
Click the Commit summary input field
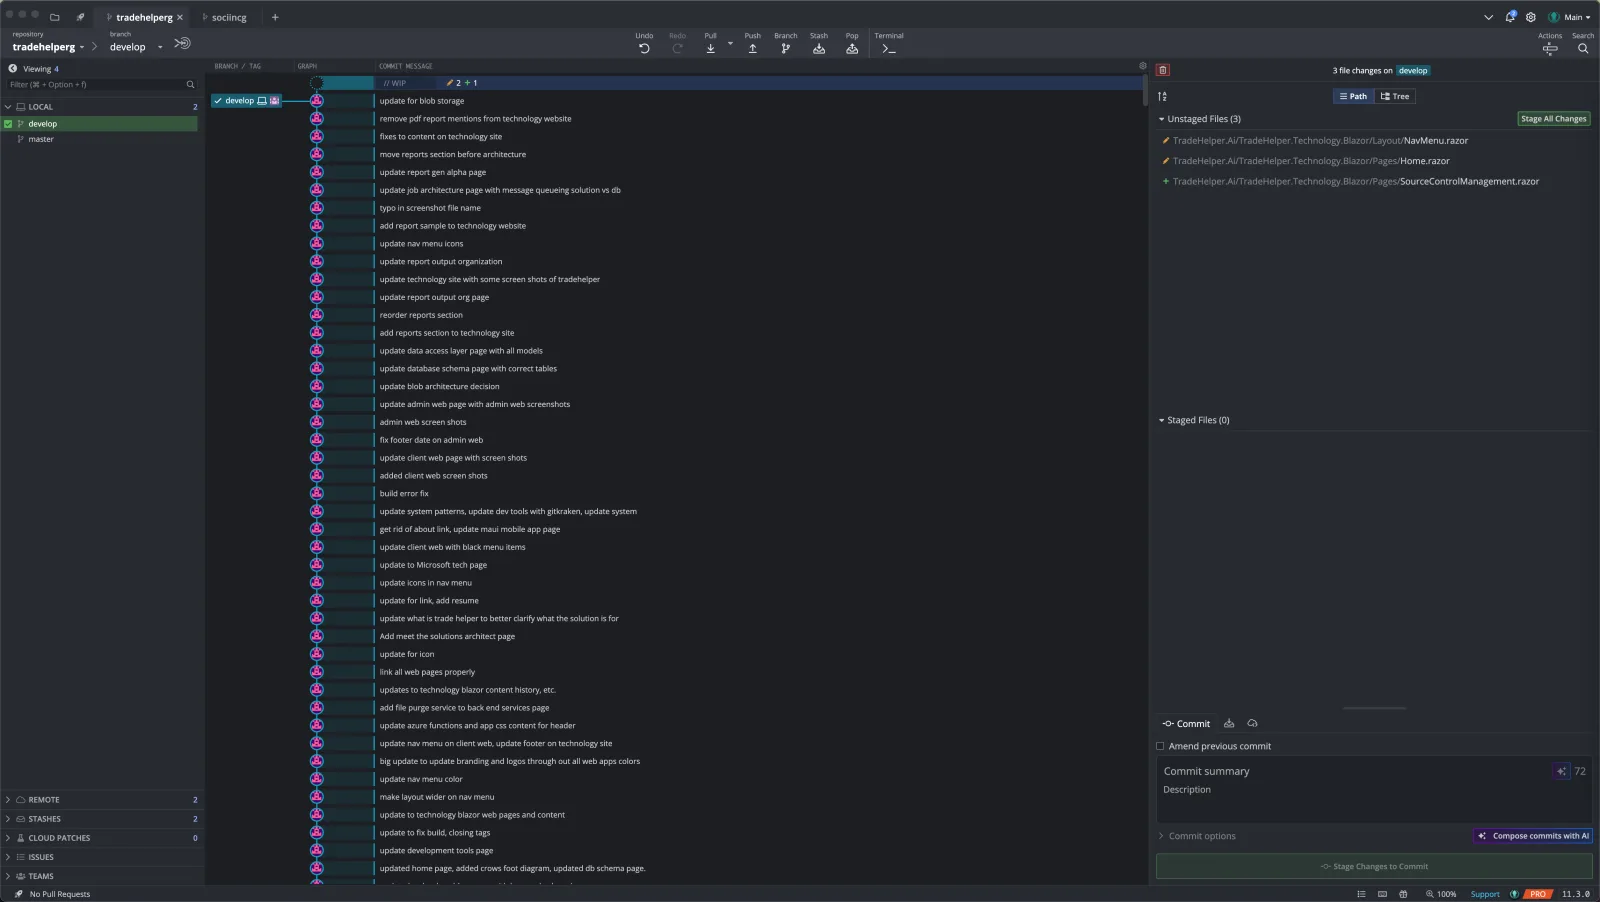click(x=1355, y=771)
